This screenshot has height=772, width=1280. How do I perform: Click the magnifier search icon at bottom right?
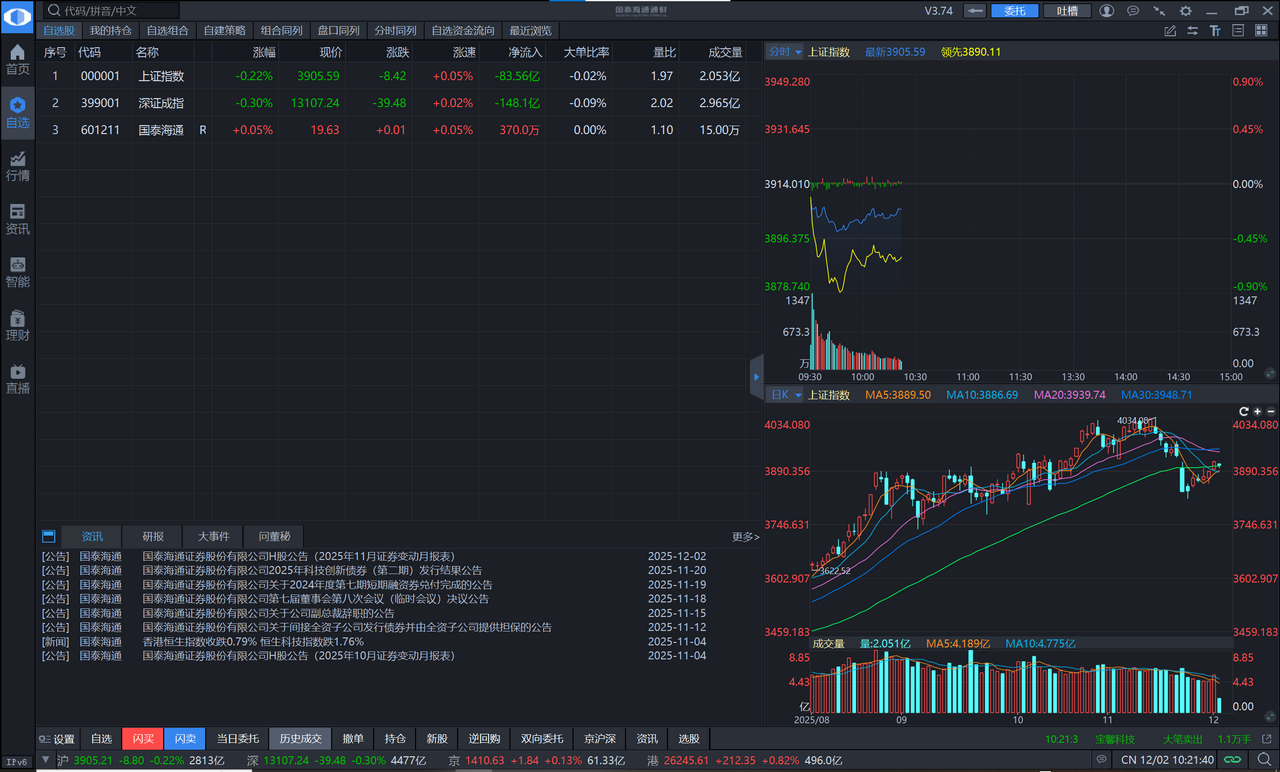1263,760
